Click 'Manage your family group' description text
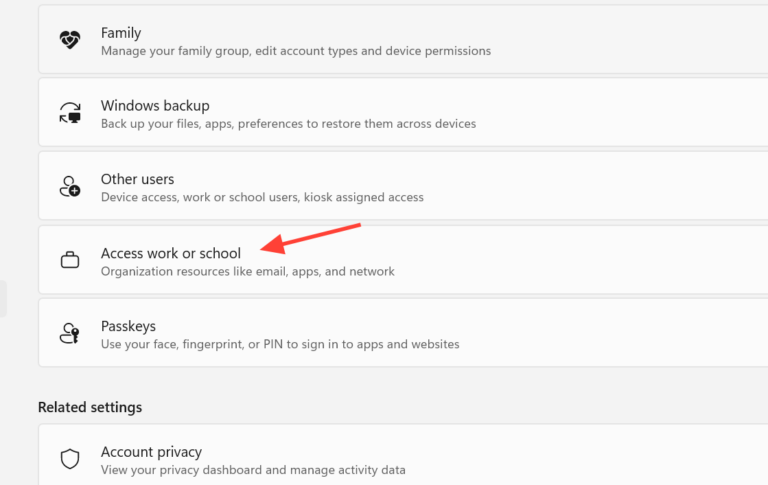 (296, 51)
